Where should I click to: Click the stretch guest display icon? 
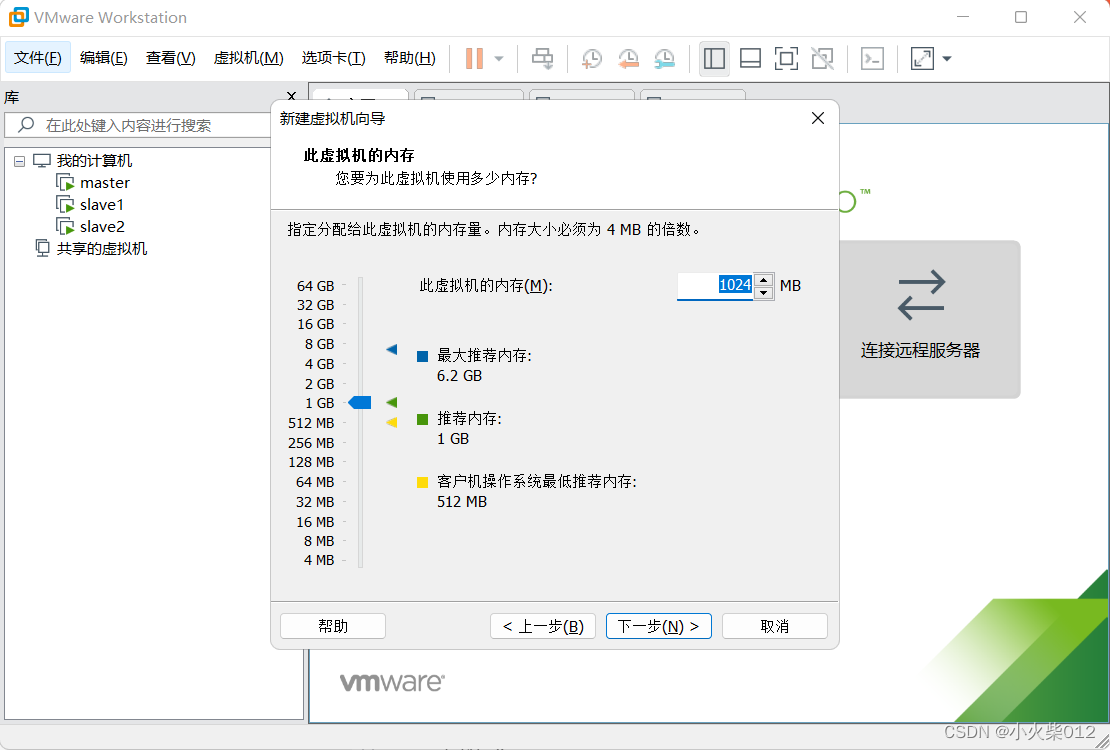coord(922,58)
